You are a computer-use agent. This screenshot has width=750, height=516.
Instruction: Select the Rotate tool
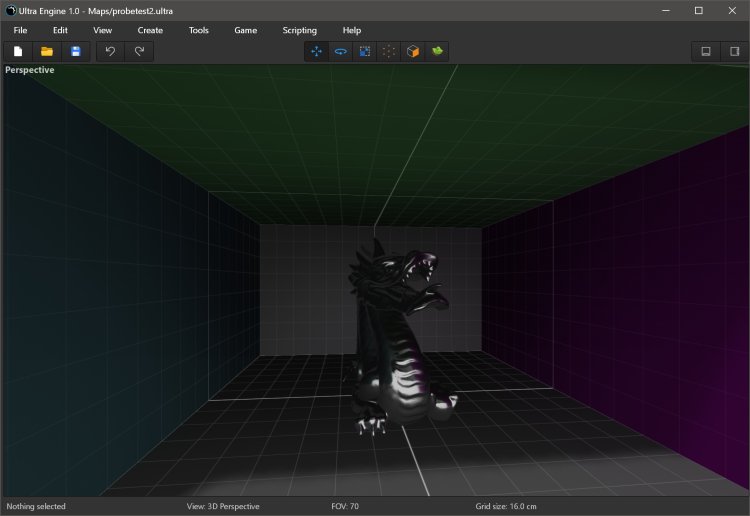(341, 51)
